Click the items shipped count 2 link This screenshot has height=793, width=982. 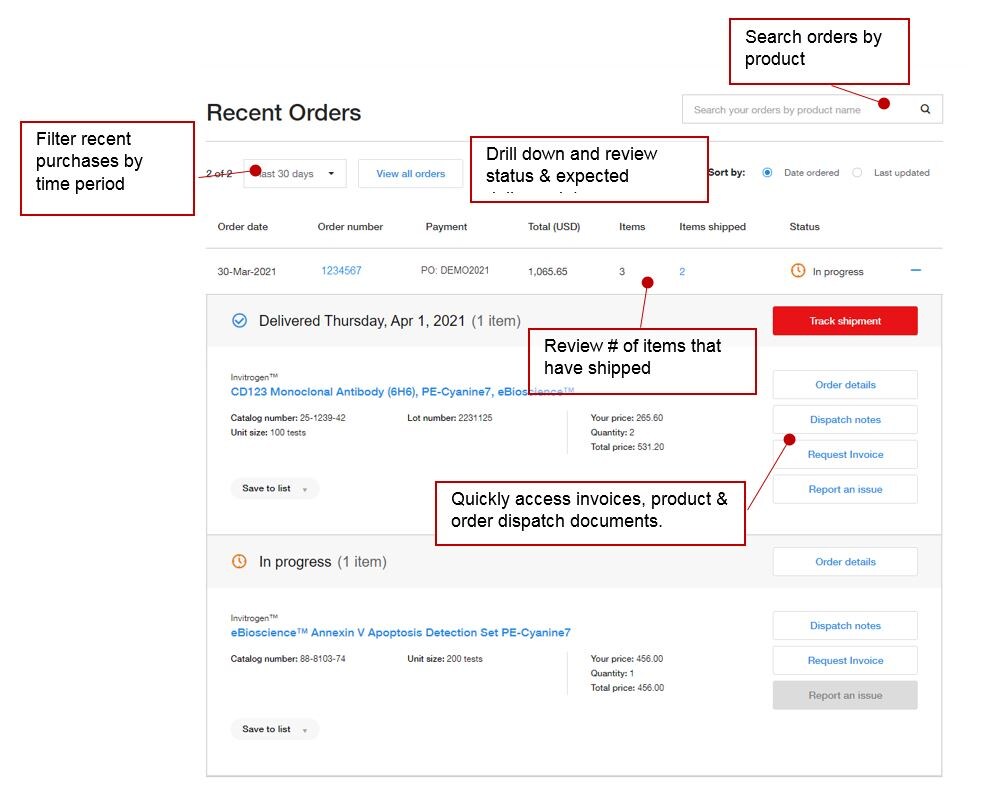[x=682, y=271]
